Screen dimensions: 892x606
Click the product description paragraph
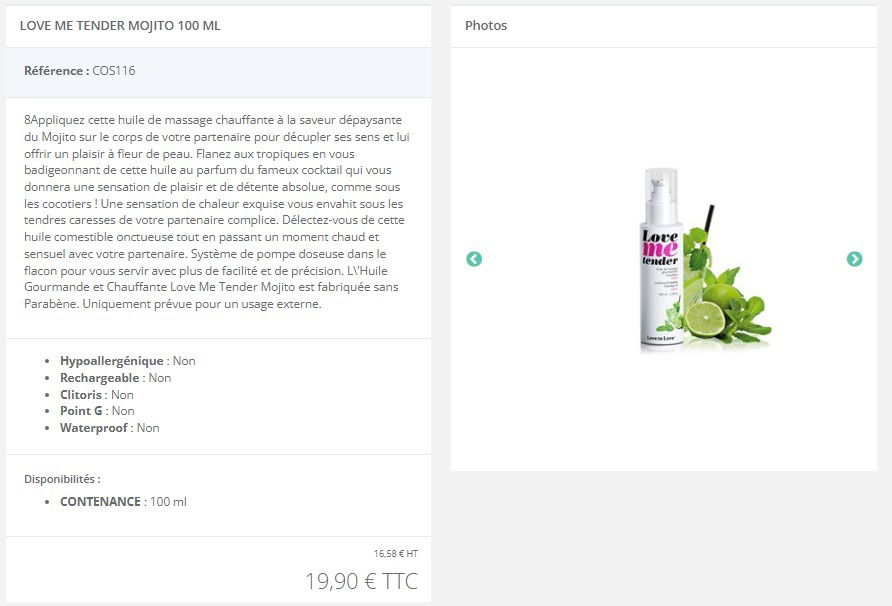tap(217, 212)
